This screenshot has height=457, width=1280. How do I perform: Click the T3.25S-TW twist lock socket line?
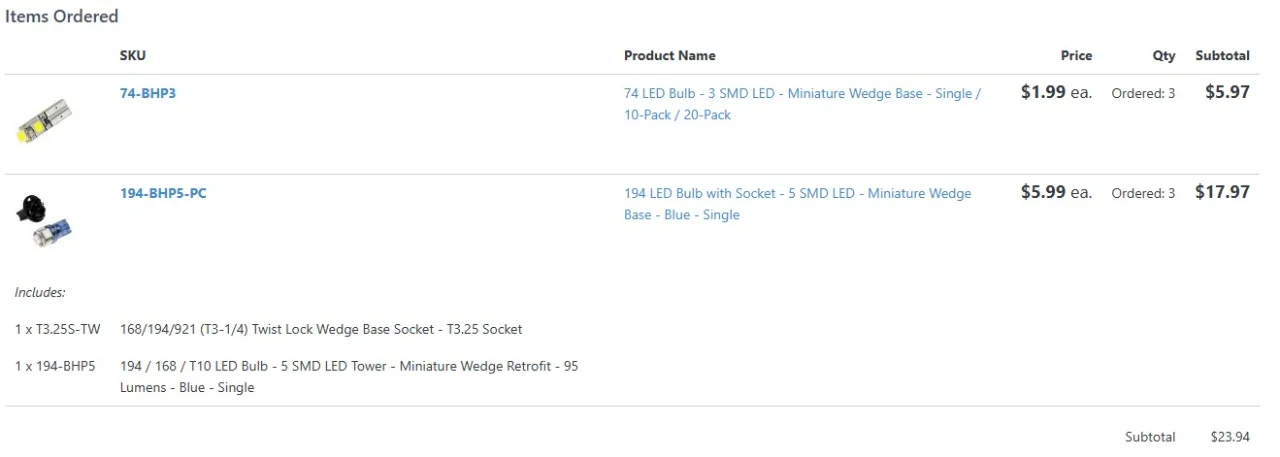point(320,329)
